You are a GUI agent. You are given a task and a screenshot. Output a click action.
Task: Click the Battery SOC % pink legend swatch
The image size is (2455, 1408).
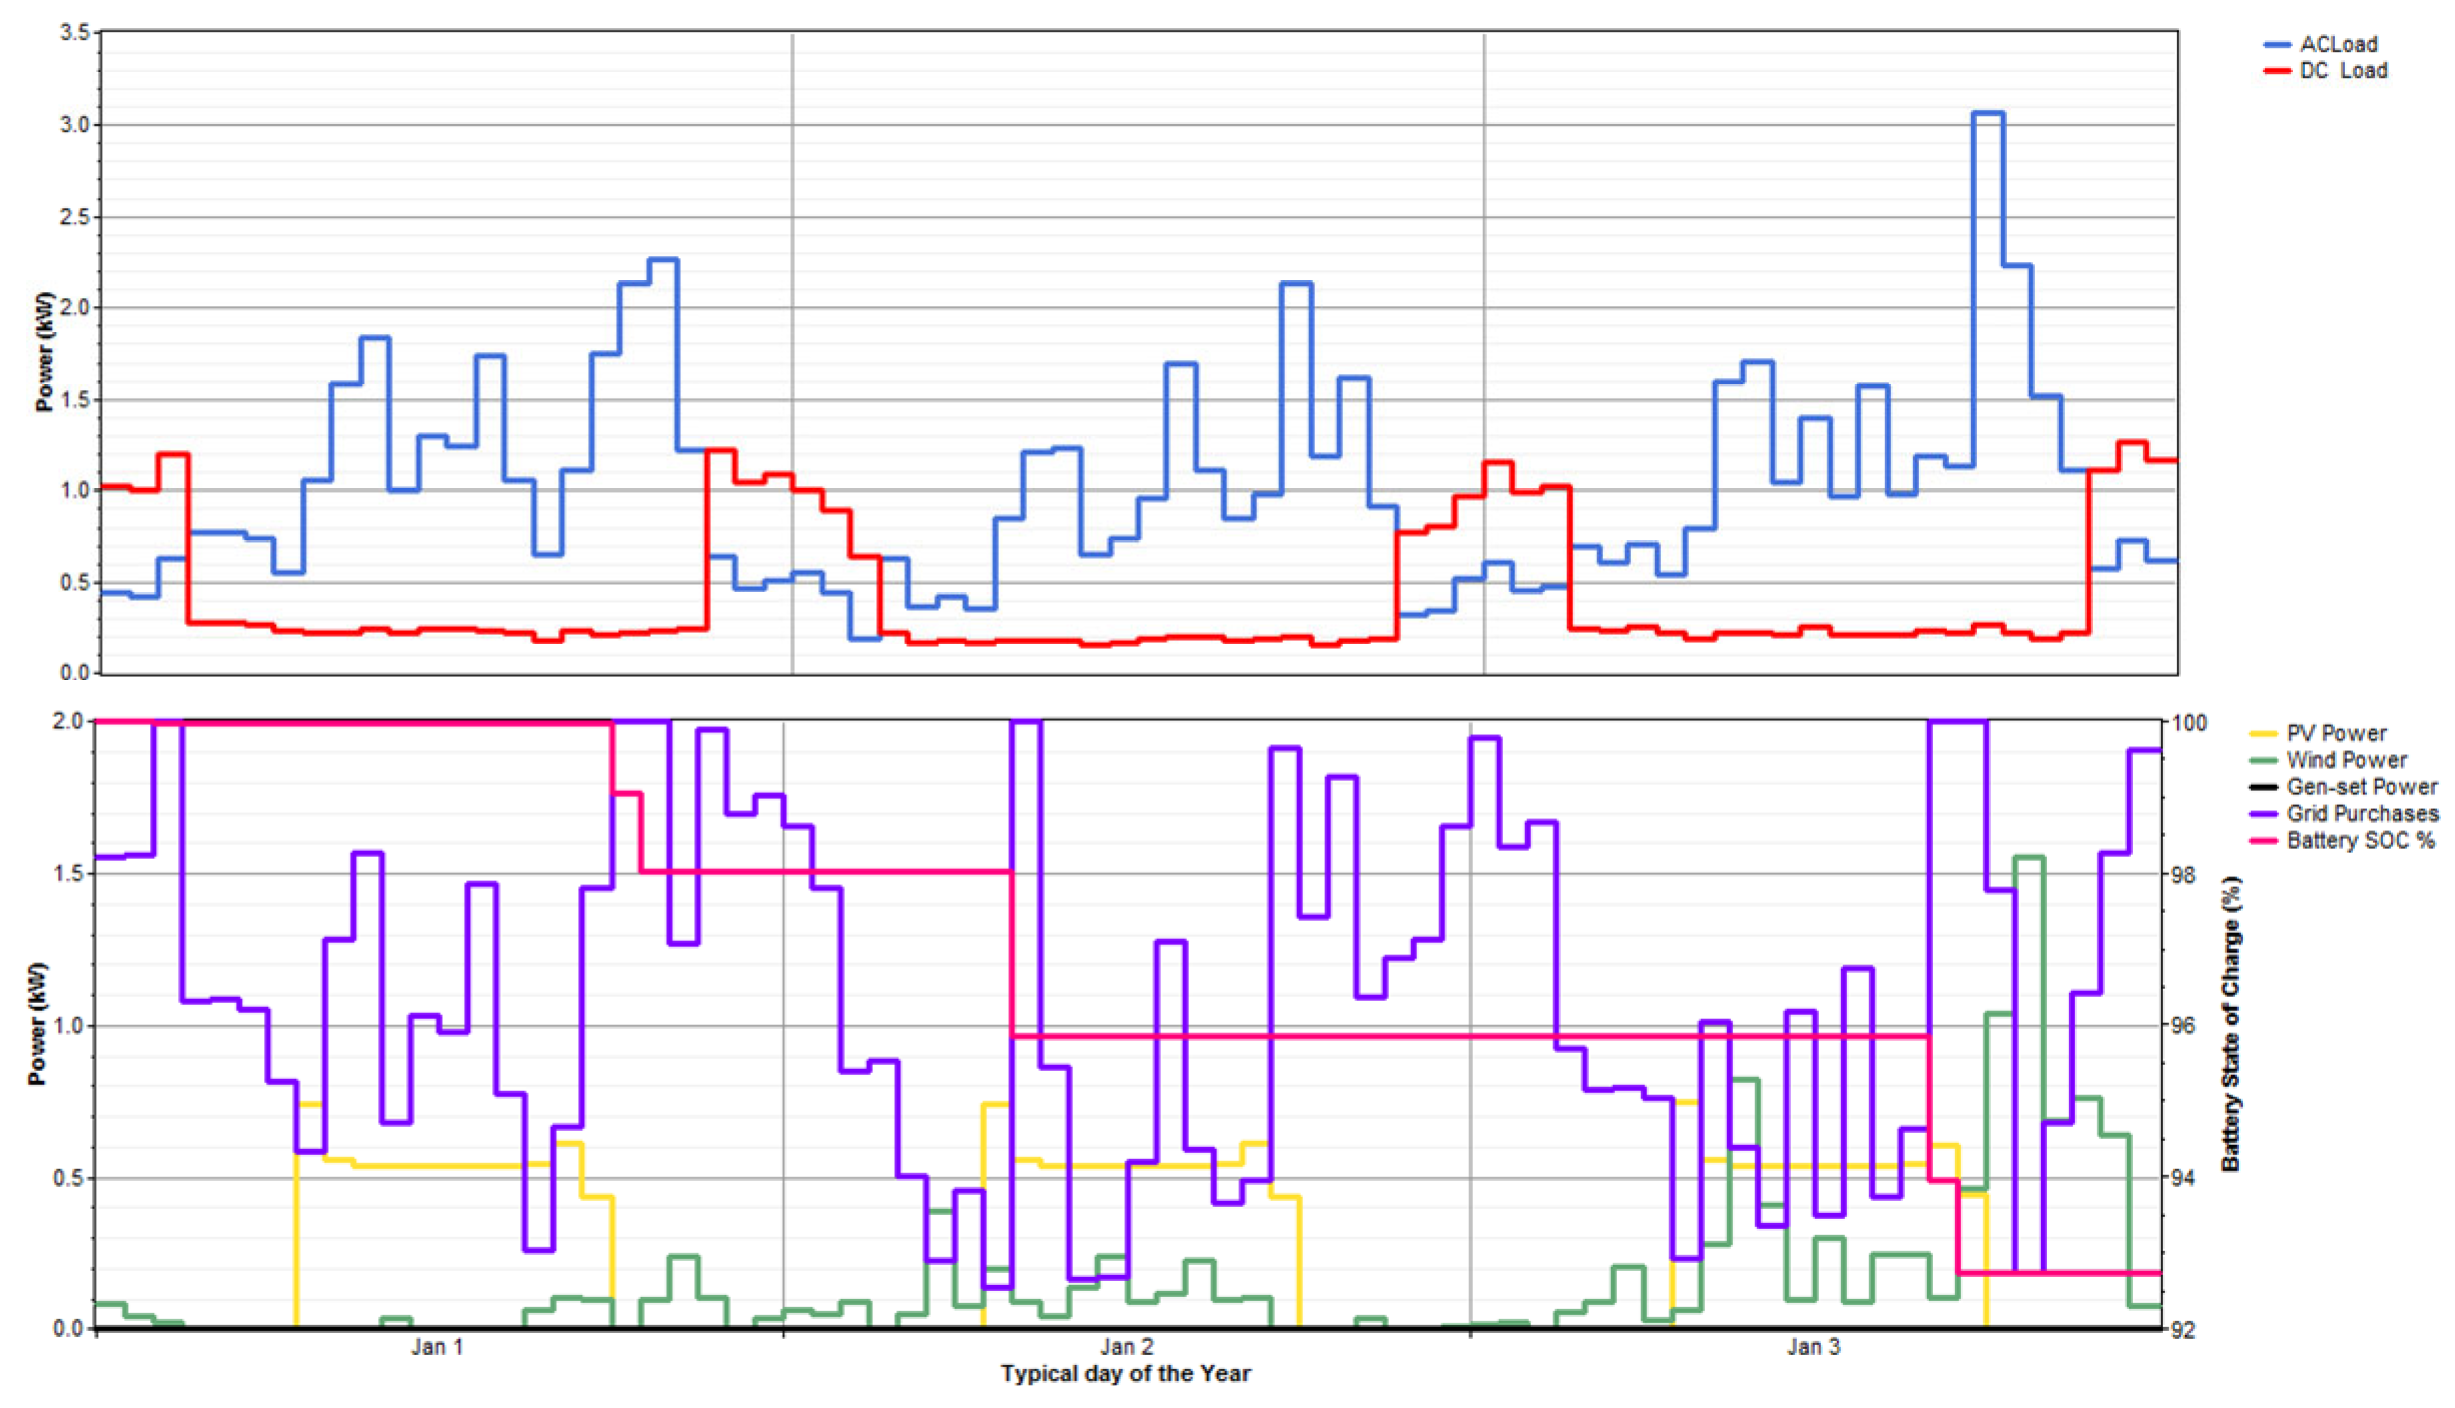(2263, 841)
